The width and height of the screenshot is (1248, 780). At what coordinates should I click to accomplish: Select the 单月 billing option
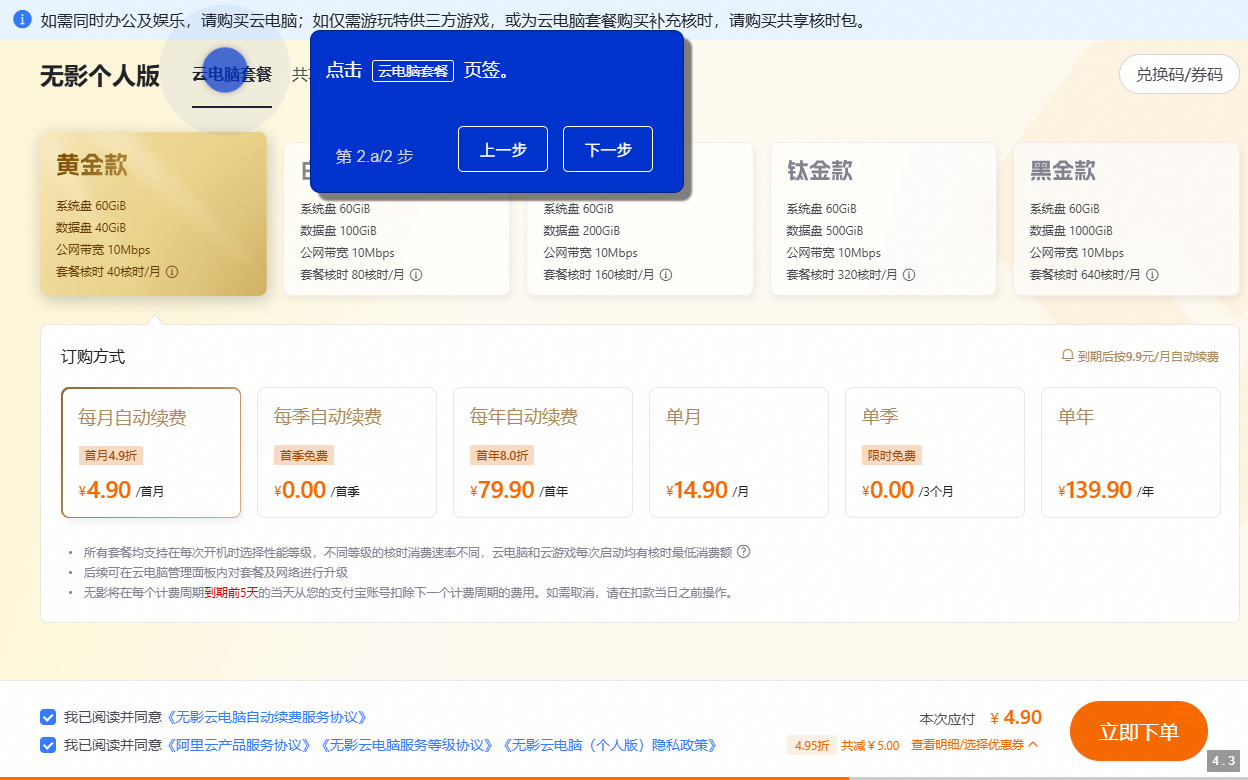point(739,452)
